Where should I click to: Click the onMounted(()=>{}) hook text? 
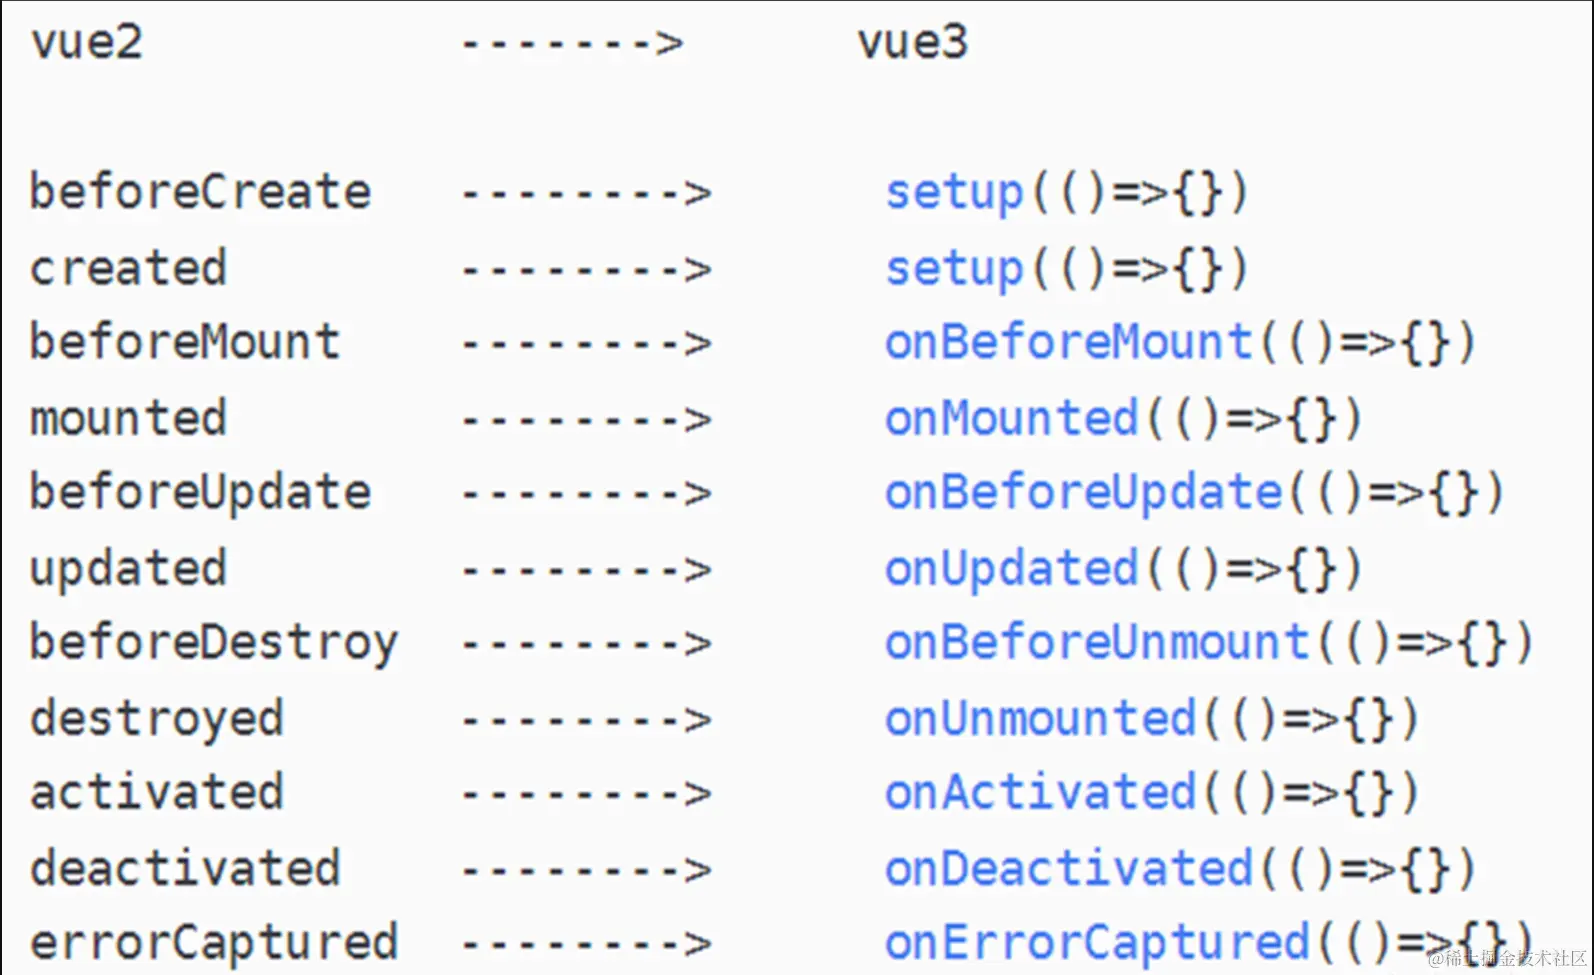point(1122,418)
